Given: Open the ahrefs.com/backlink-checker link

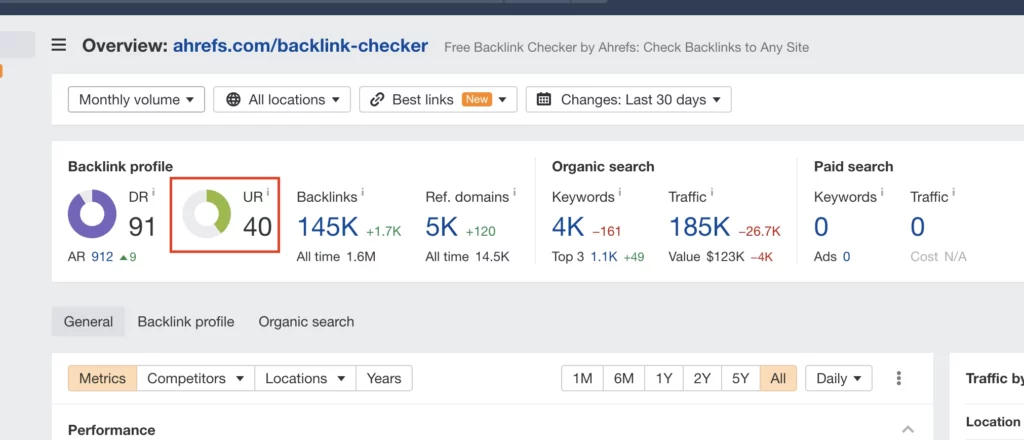Looking at the screenshot, I should click(300, 46).
